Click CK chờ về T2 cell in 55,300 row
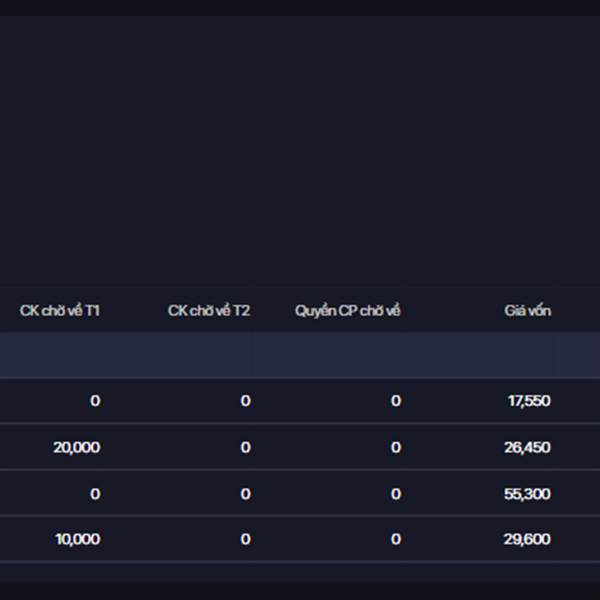 (x=245, y=494)
